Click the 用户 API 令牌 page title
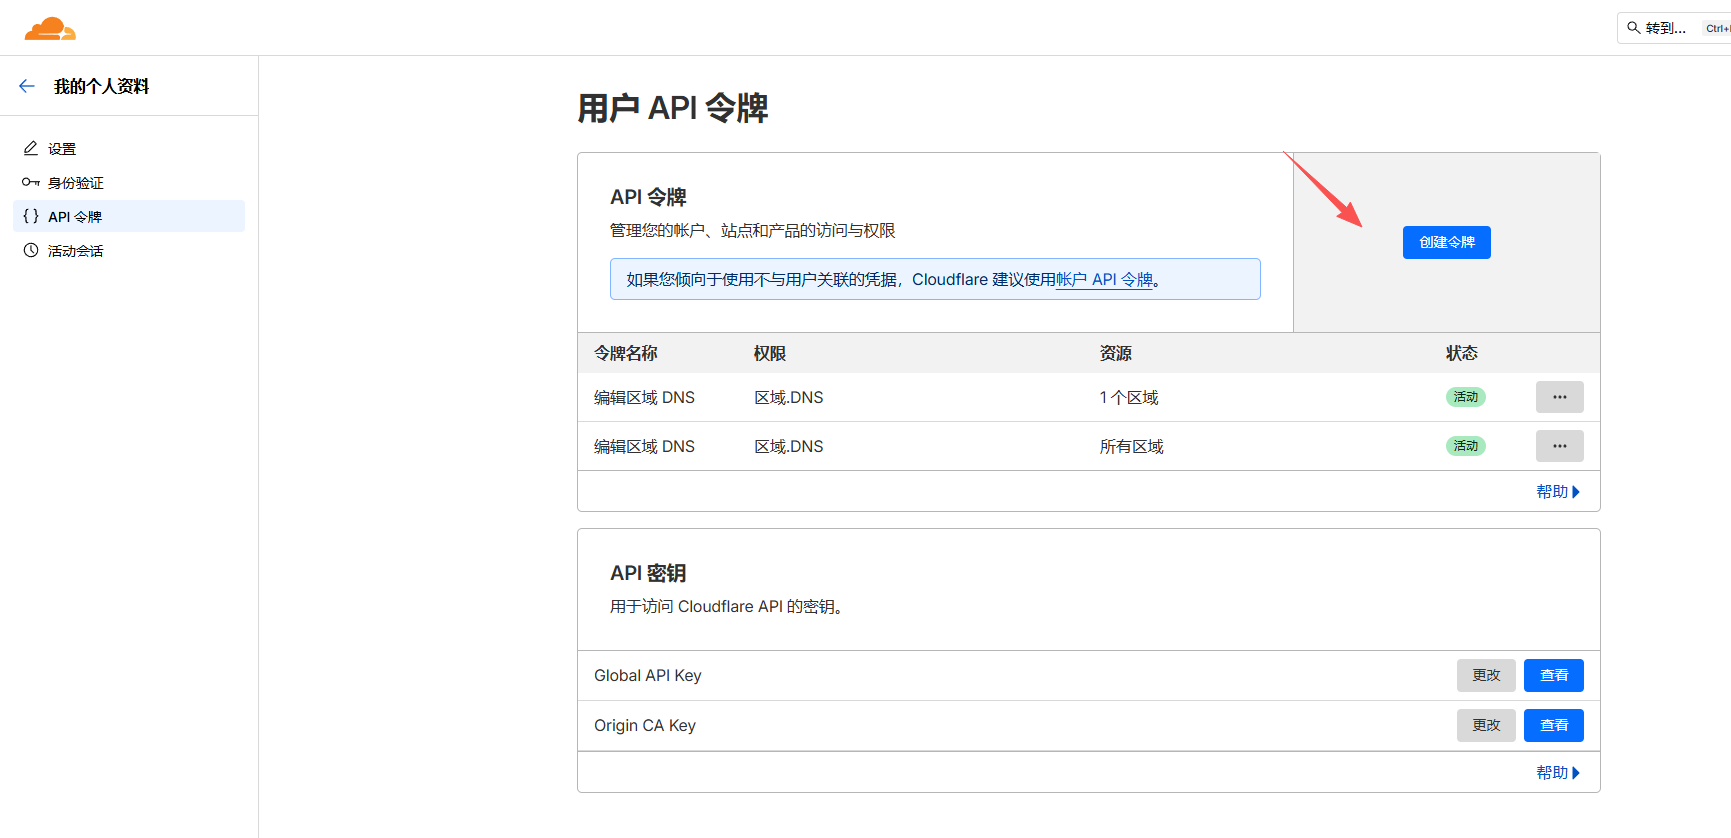 673,108
